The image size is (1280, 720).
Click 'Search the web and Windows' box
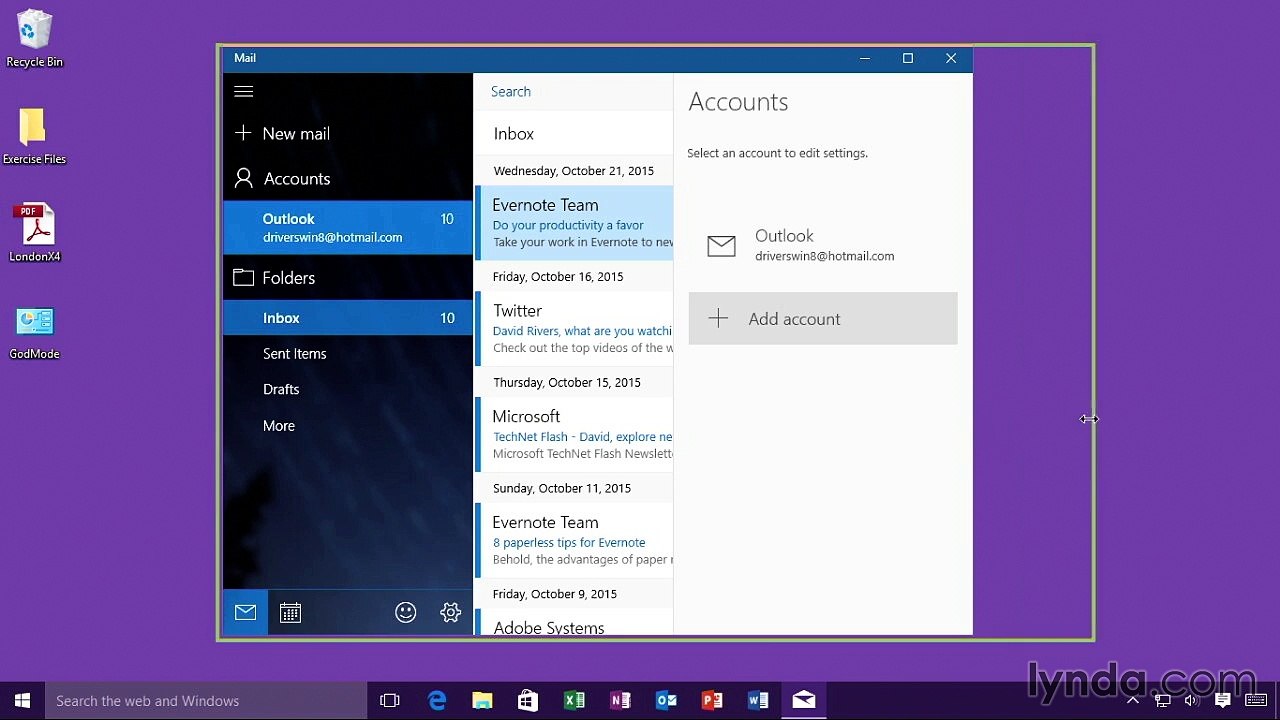coord(206,701)
